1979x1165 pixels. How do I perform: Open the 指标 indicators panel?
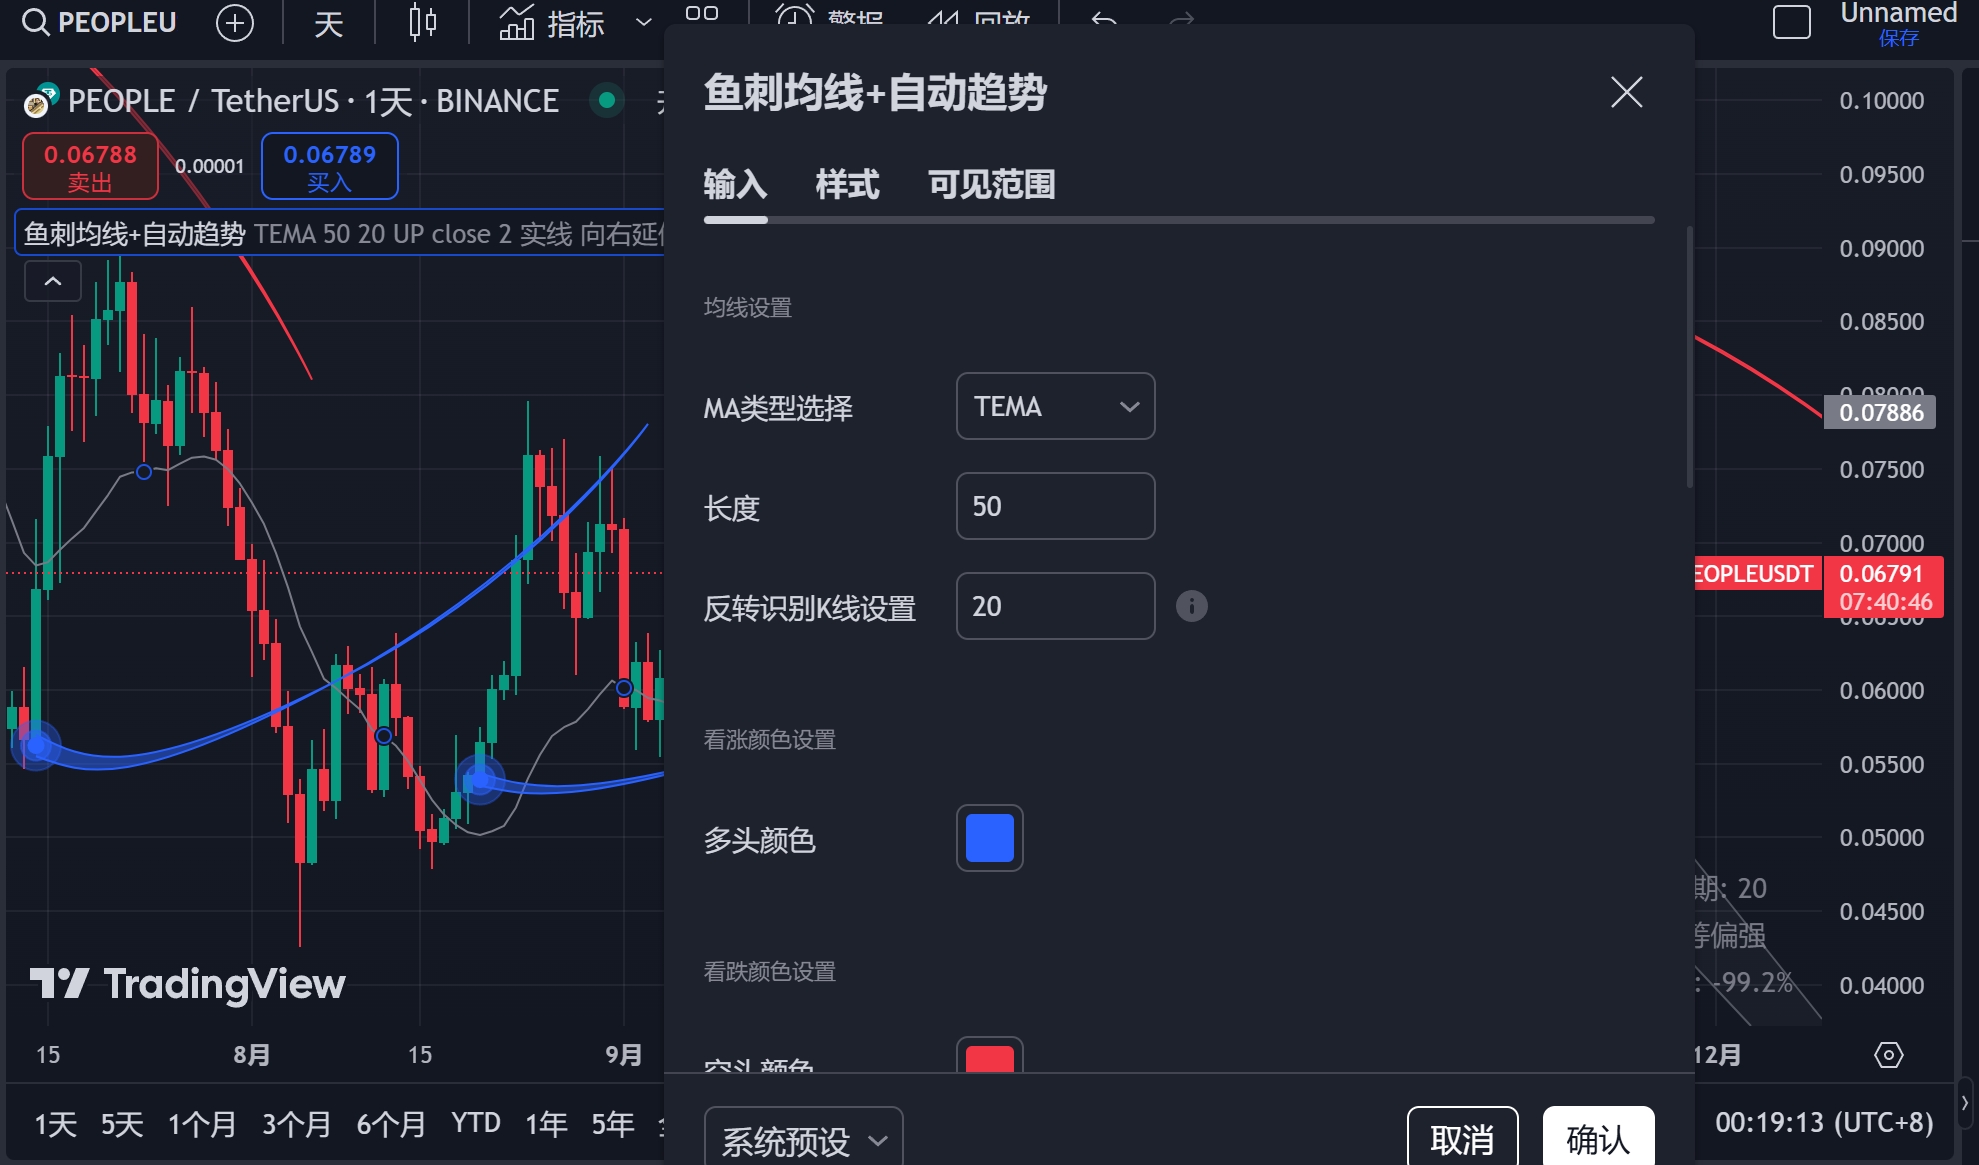[552, 22]
